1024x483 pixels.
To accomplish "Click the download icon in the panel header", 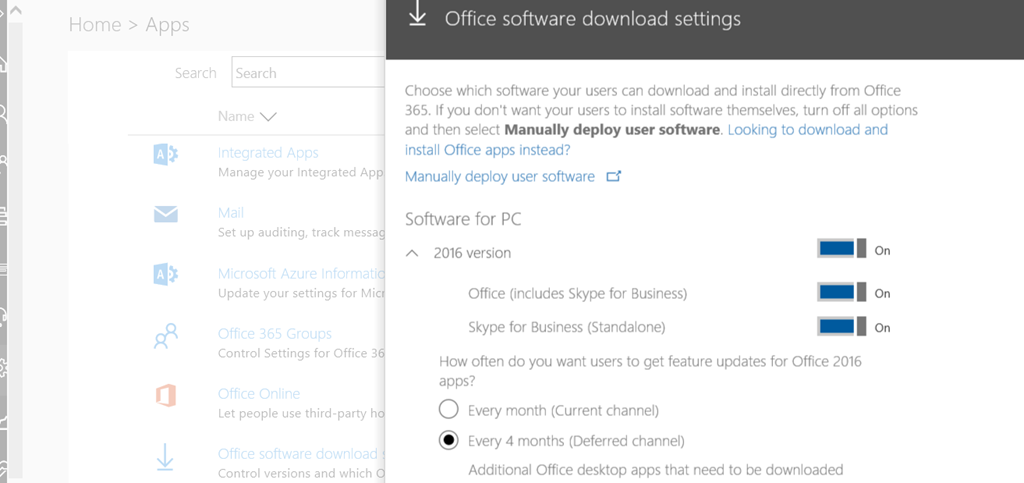I will click(417, 16).
